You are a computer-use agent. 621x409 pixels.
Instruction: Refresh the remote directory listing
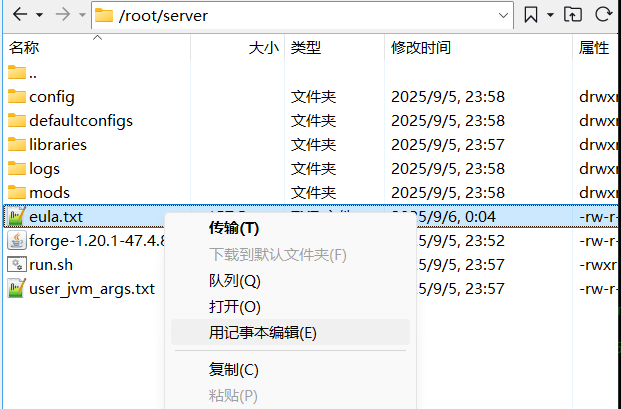604,15
